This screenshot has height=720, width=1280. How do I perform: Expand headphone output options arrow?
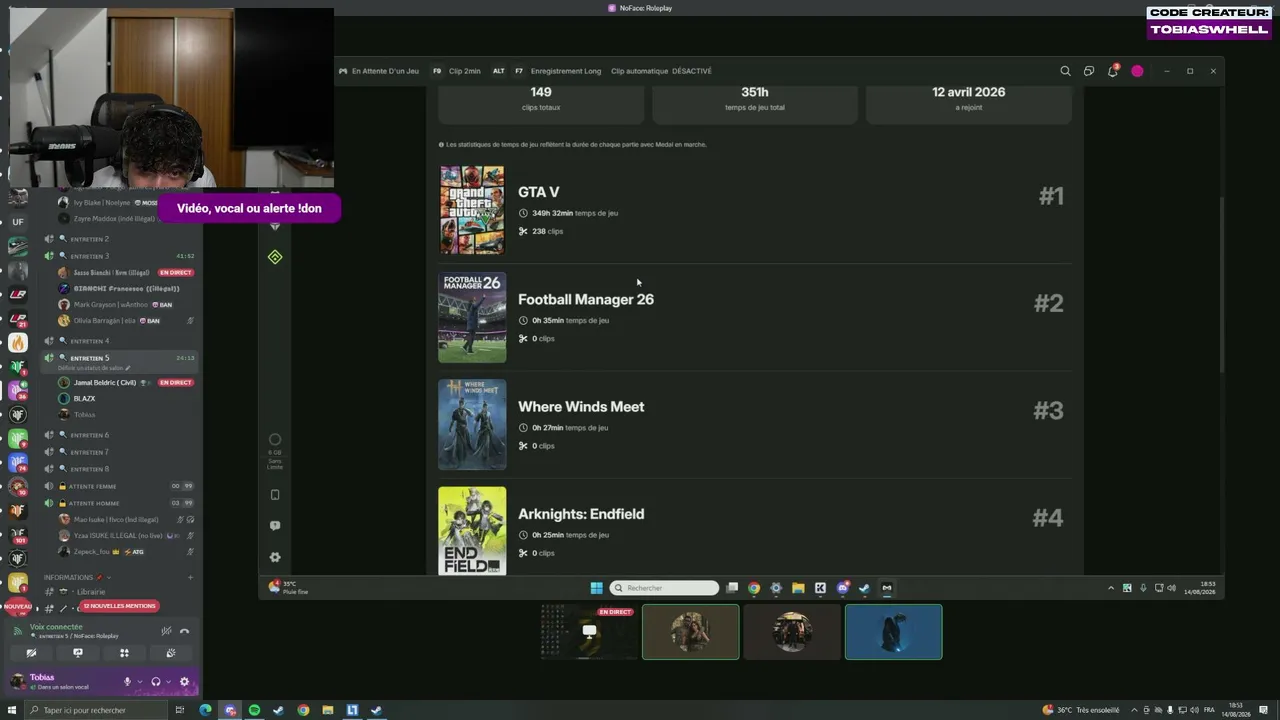(168, 682)
